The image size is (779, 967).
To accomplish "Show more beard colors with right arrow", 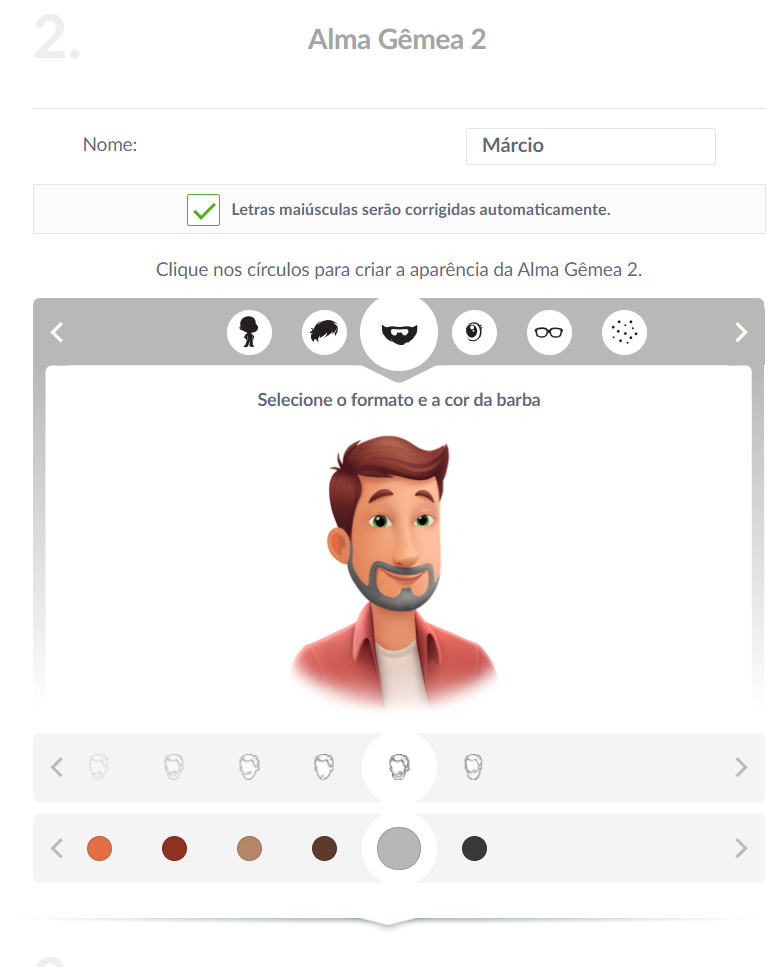I will 741,849.
